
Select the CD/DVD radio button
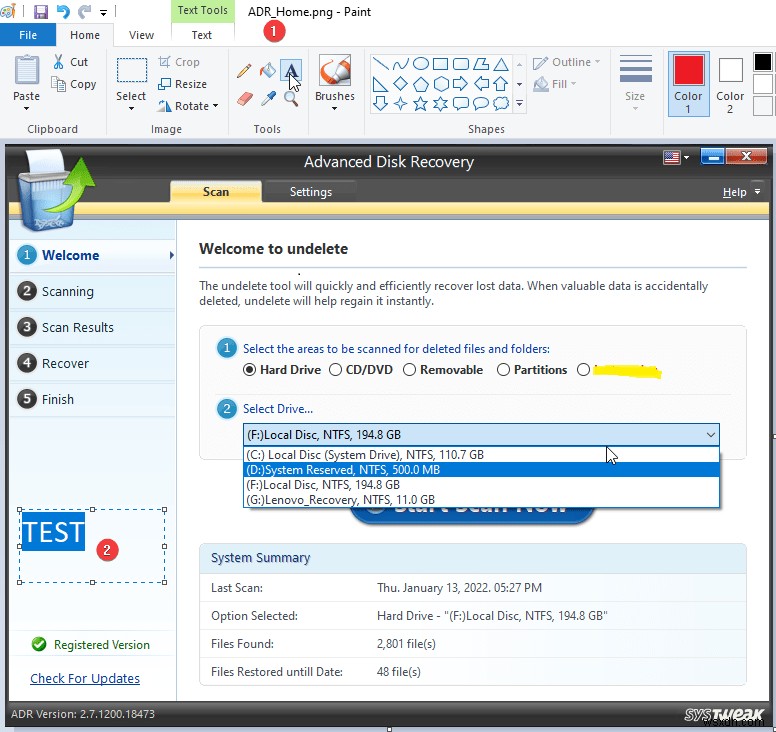335,370
